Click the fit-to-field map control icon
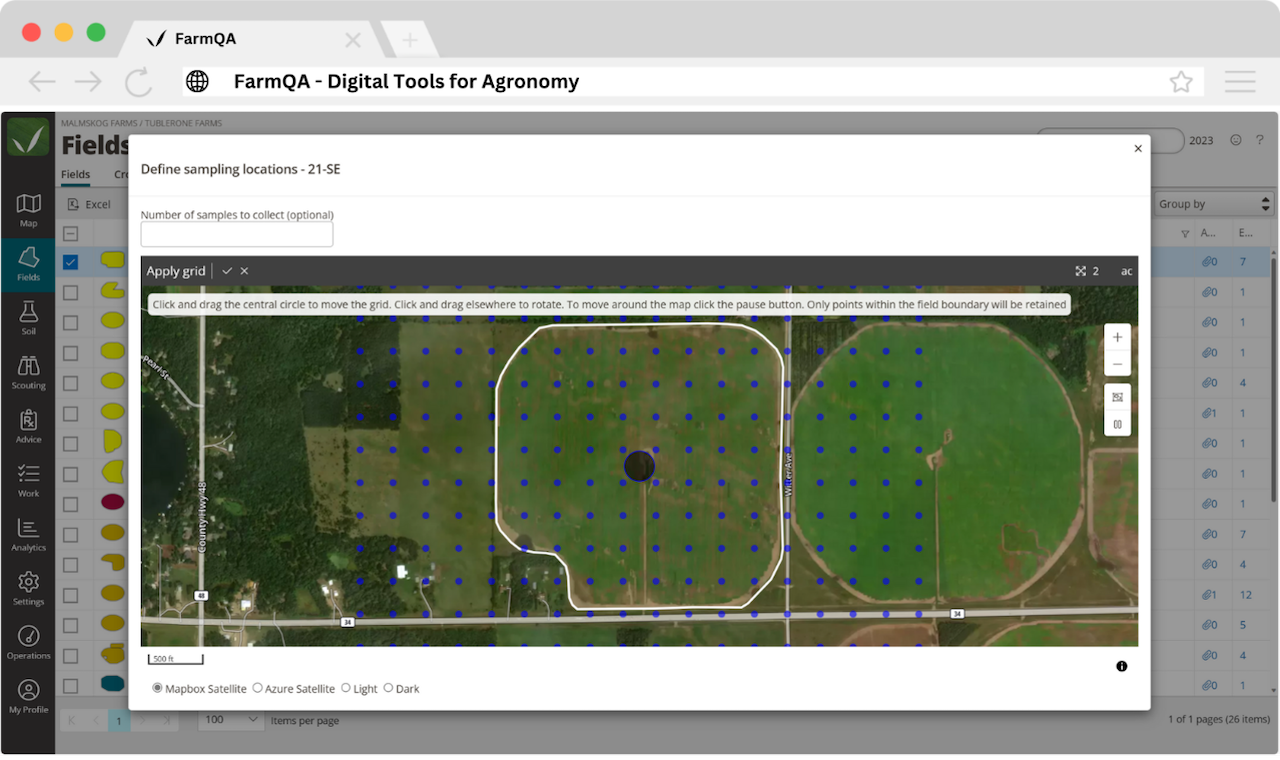 click(1117, 397)
